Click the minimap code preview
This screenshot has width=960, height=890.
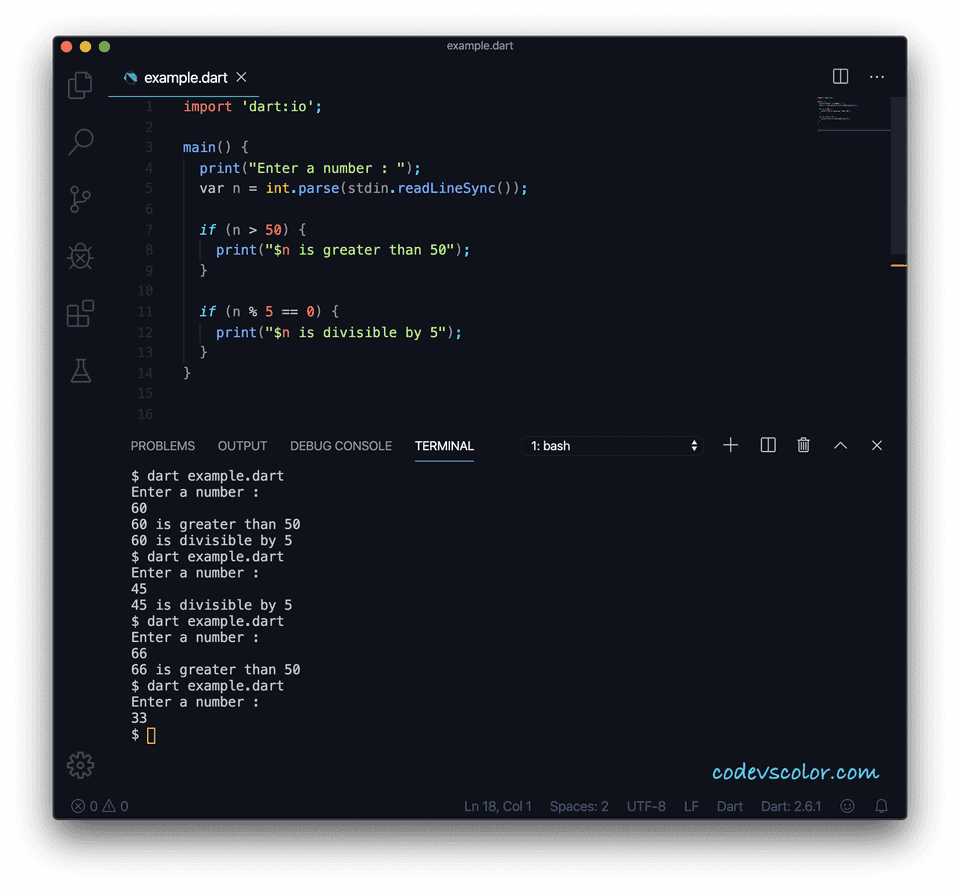(850, 110)
